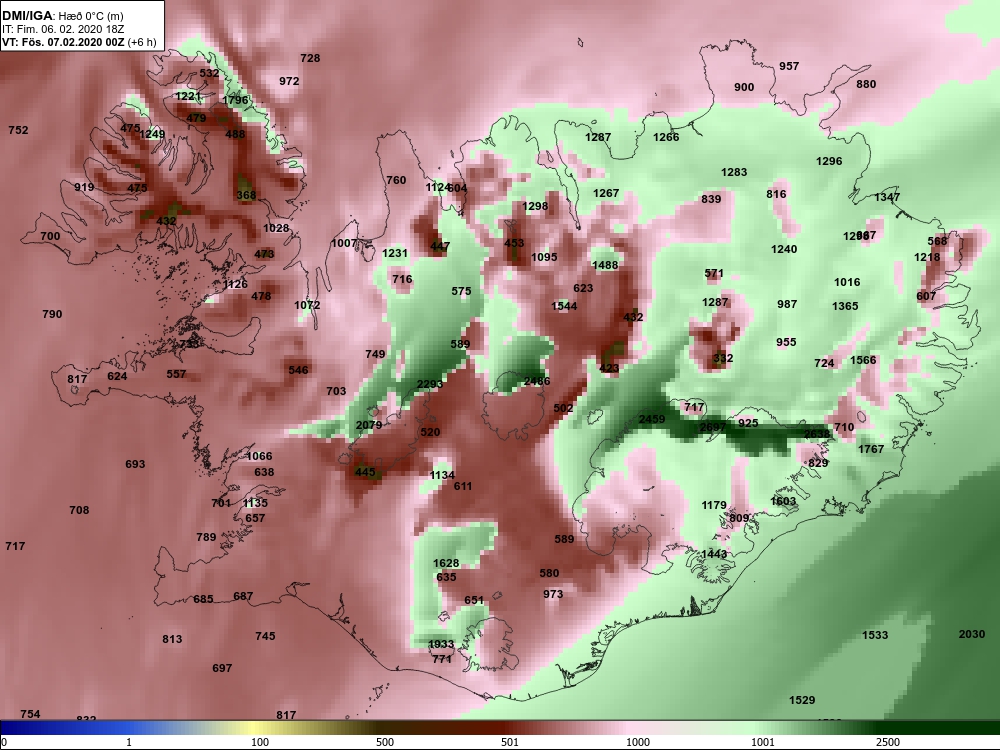Image resolution: width=1000 pixels, height=750 pixels.
Task: Click the legend label '1001'
Action: coord(763,742)
